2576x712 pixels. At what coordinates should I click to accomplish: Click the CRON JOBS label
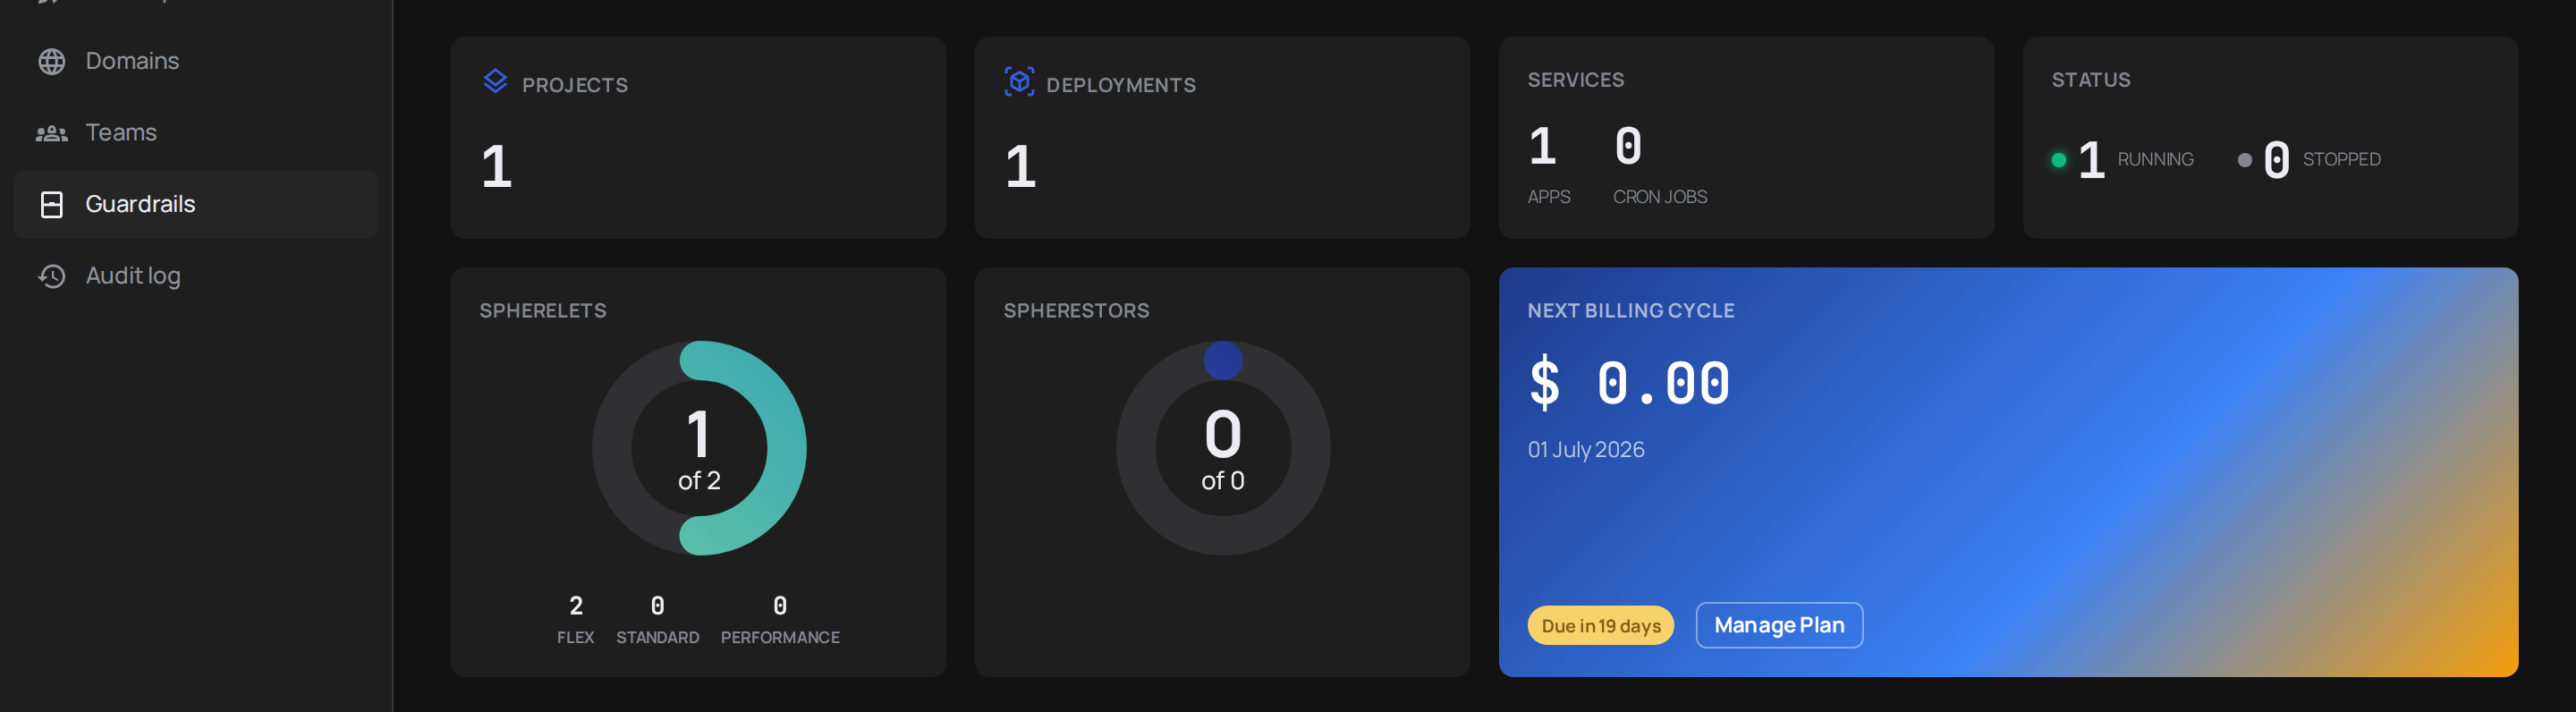1660,197
